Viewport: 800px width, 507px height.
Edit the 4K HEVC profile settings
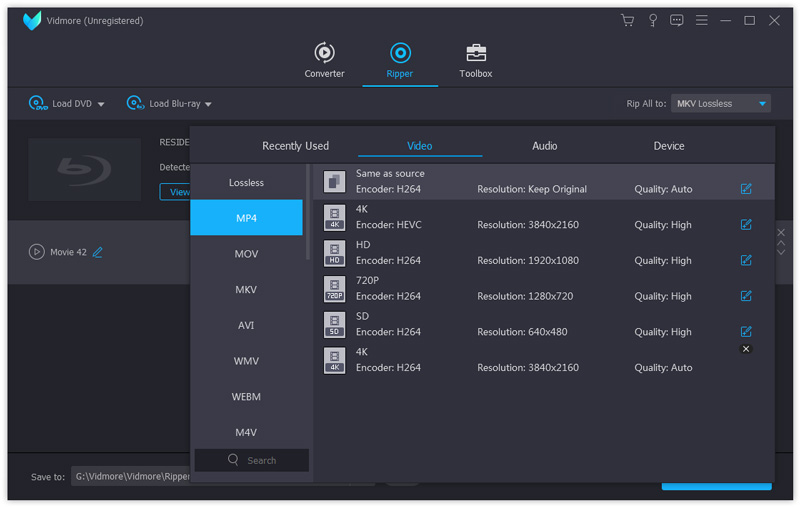click(x=746, y=224)
